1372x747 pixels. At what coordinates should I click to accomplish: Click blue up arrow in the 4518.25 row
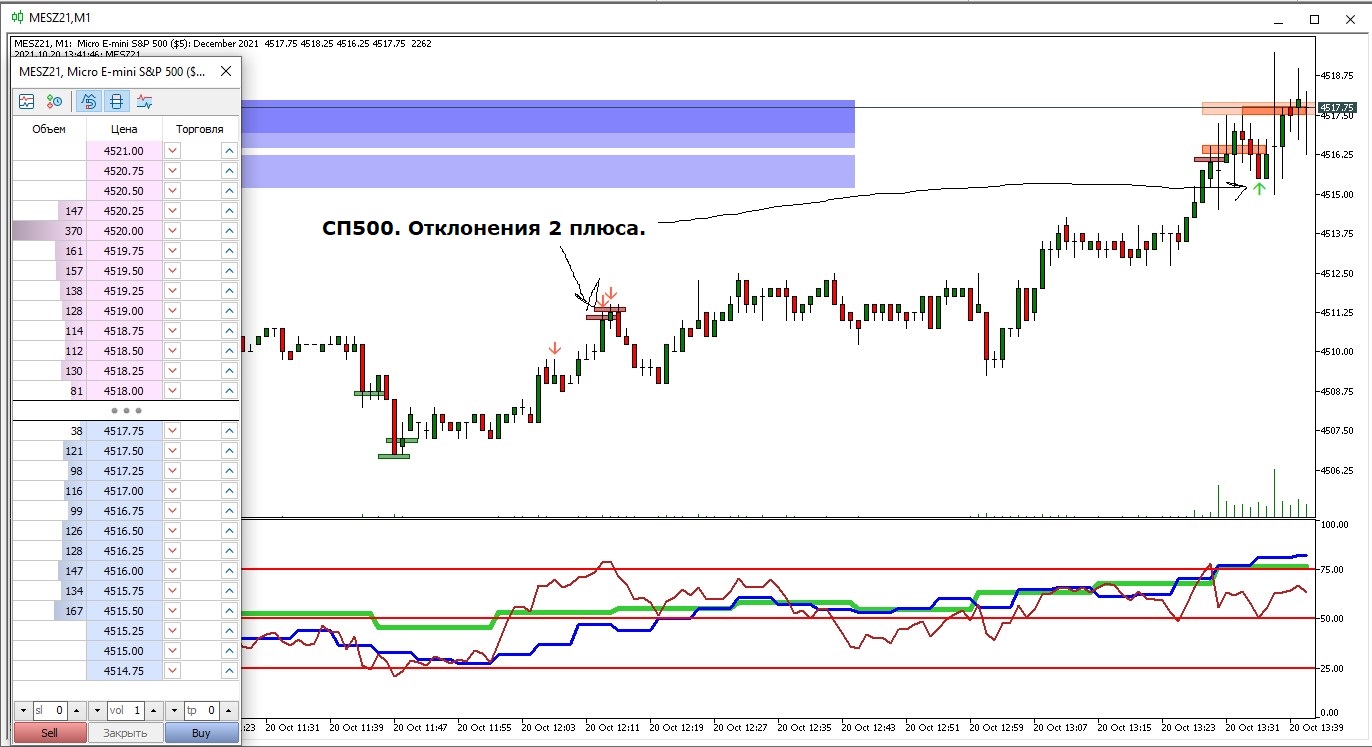pos(229,371)
